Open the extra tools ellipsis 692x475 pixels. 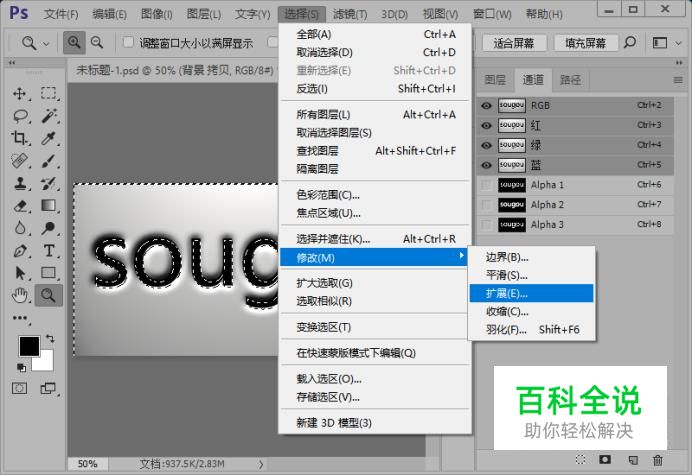(20, 318)
